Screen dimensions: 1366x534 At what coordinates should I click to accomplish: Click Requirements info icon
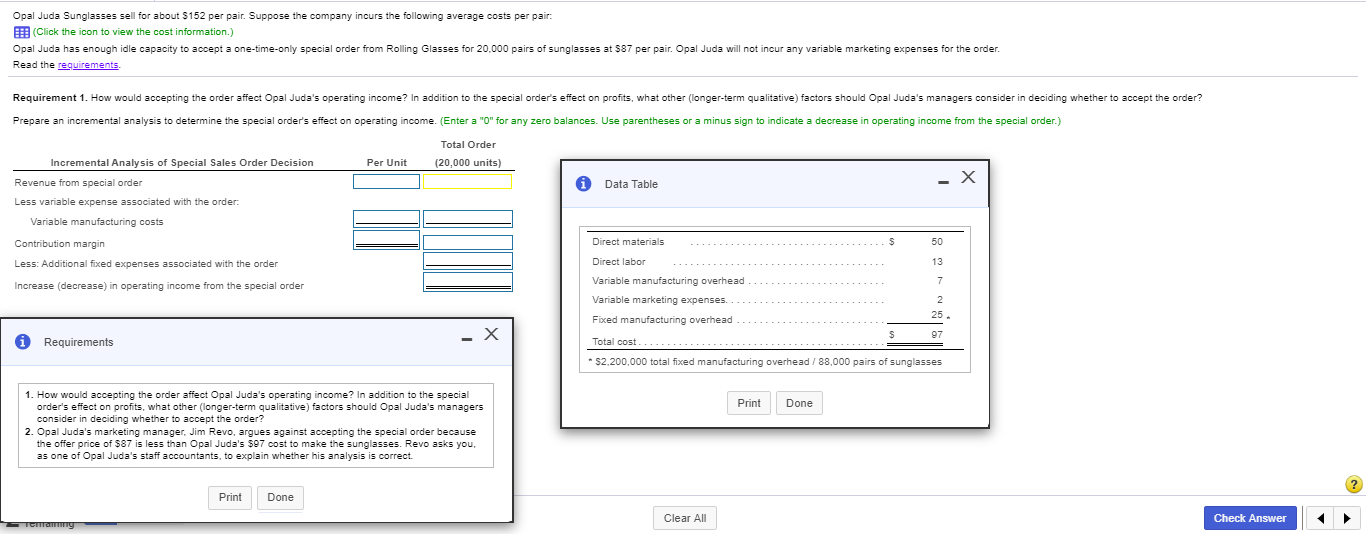[22, 342]
